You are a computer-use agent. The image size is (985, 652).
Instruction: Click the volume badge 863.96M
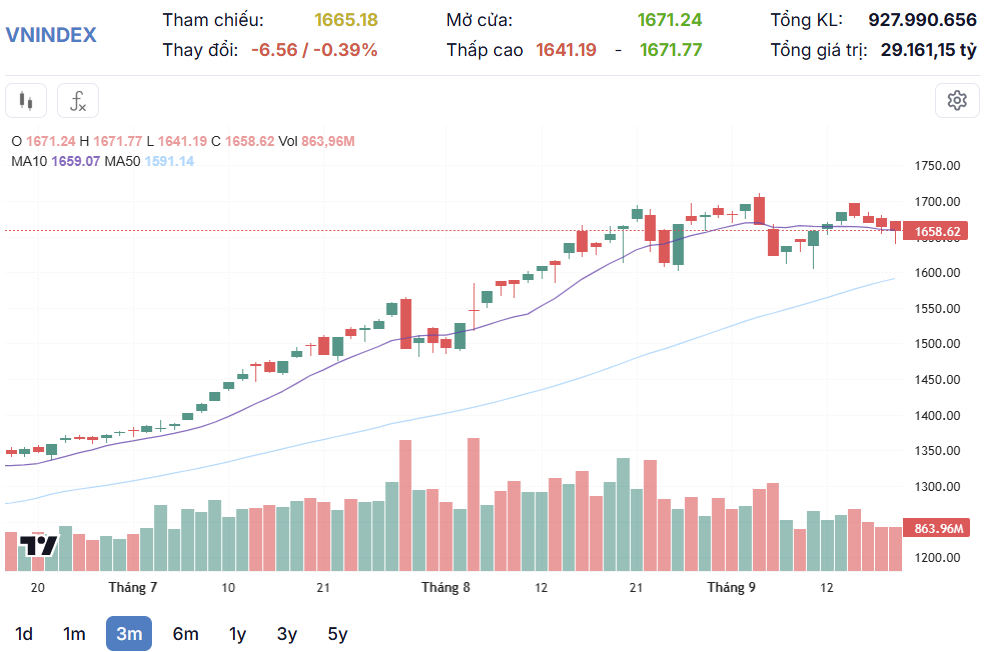tap(938, 527)
